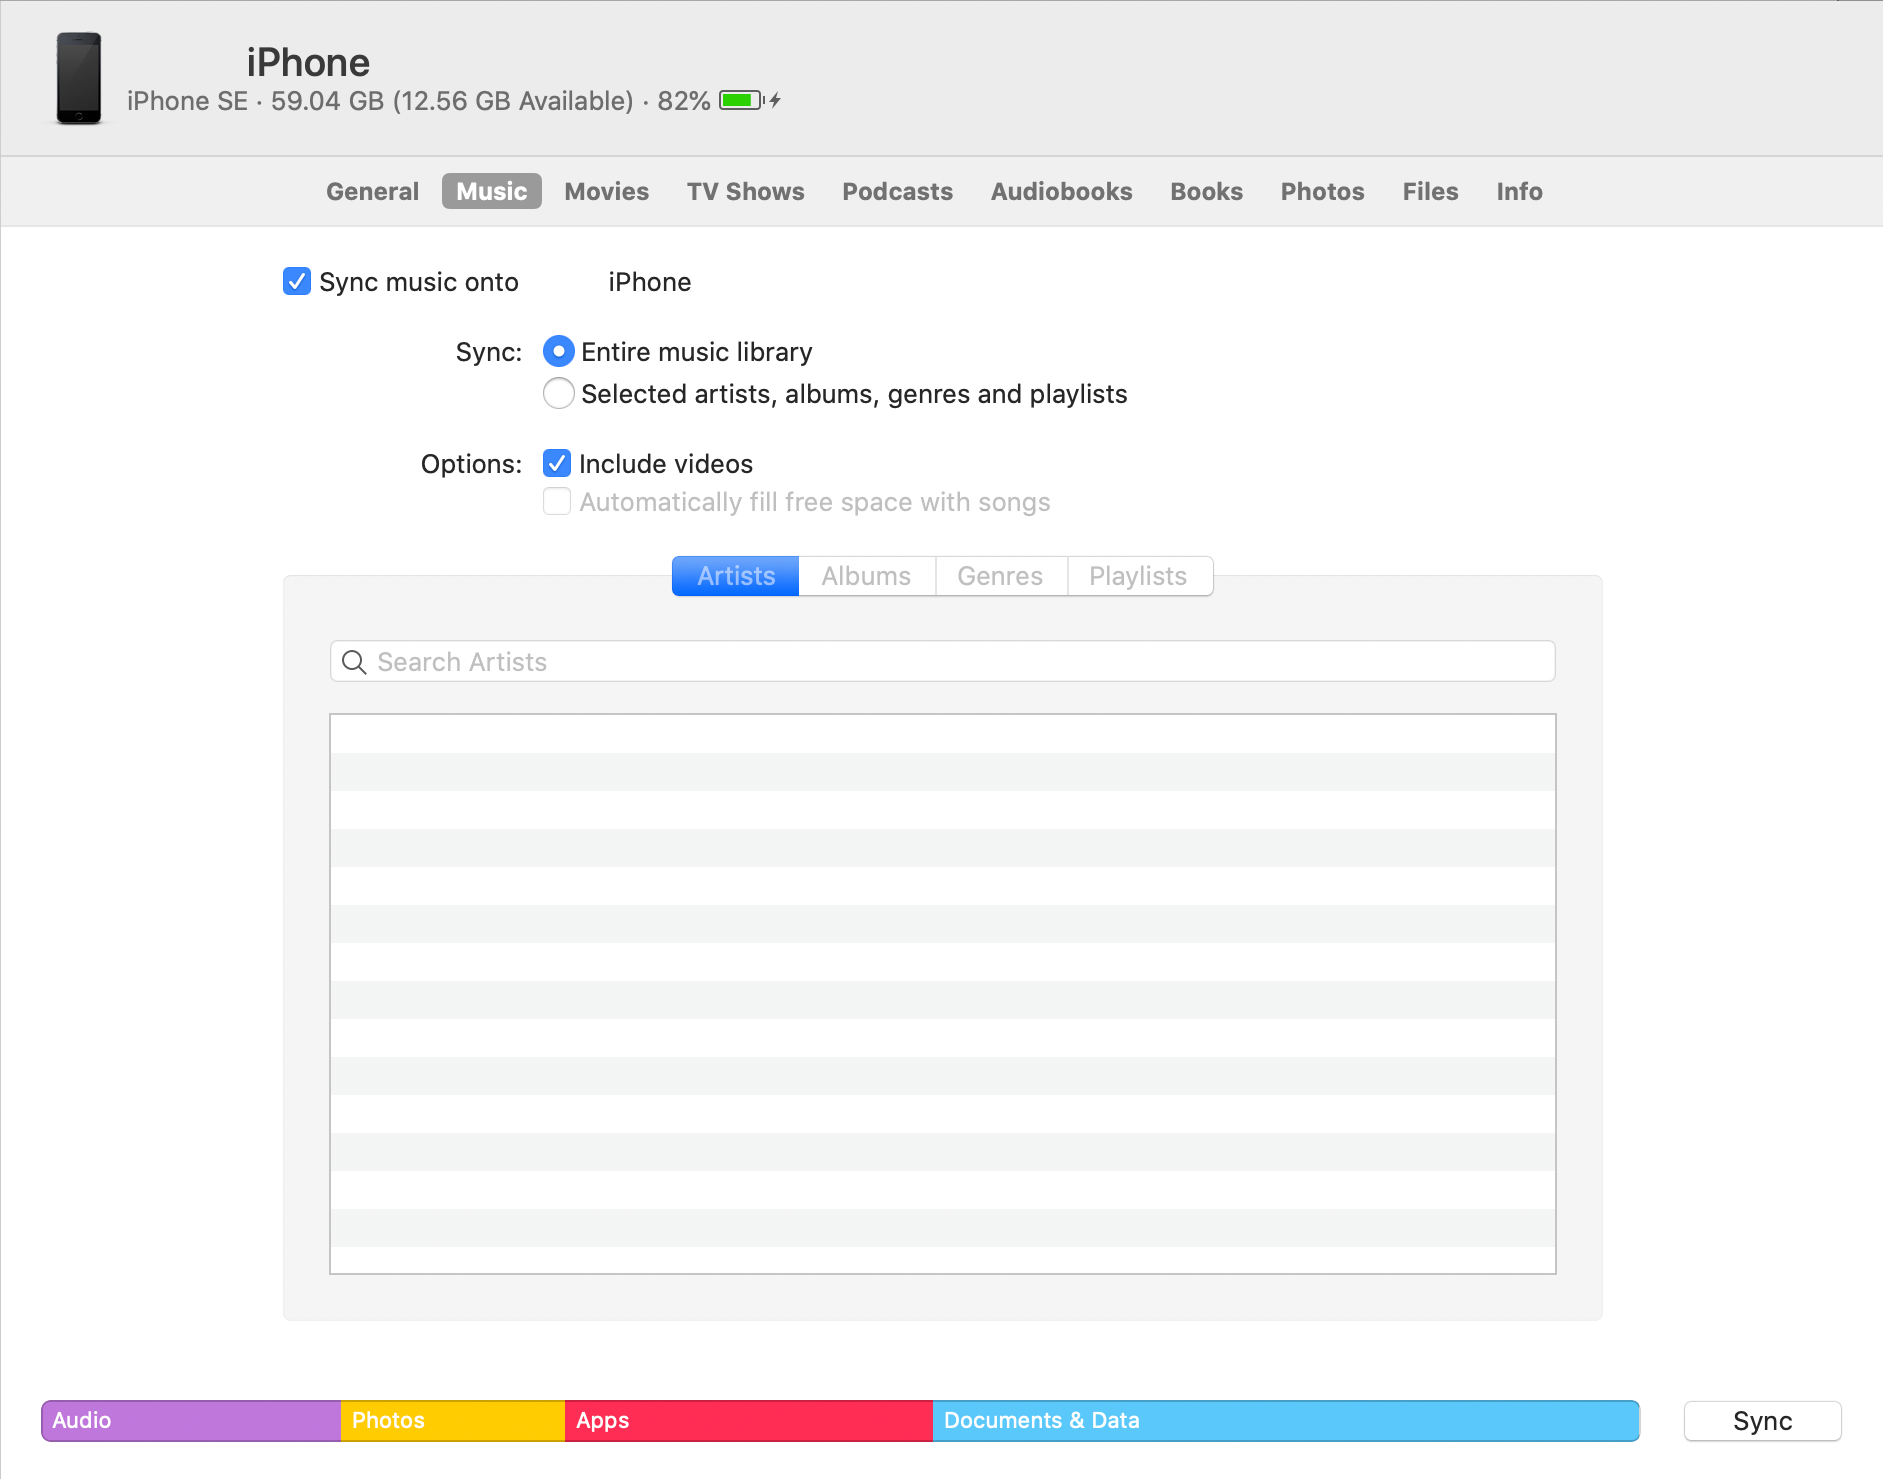Click the iPhone device icon
The width and height of the screenshot is (1883, 1479).
pyautogui.click(x=79, y=78)
